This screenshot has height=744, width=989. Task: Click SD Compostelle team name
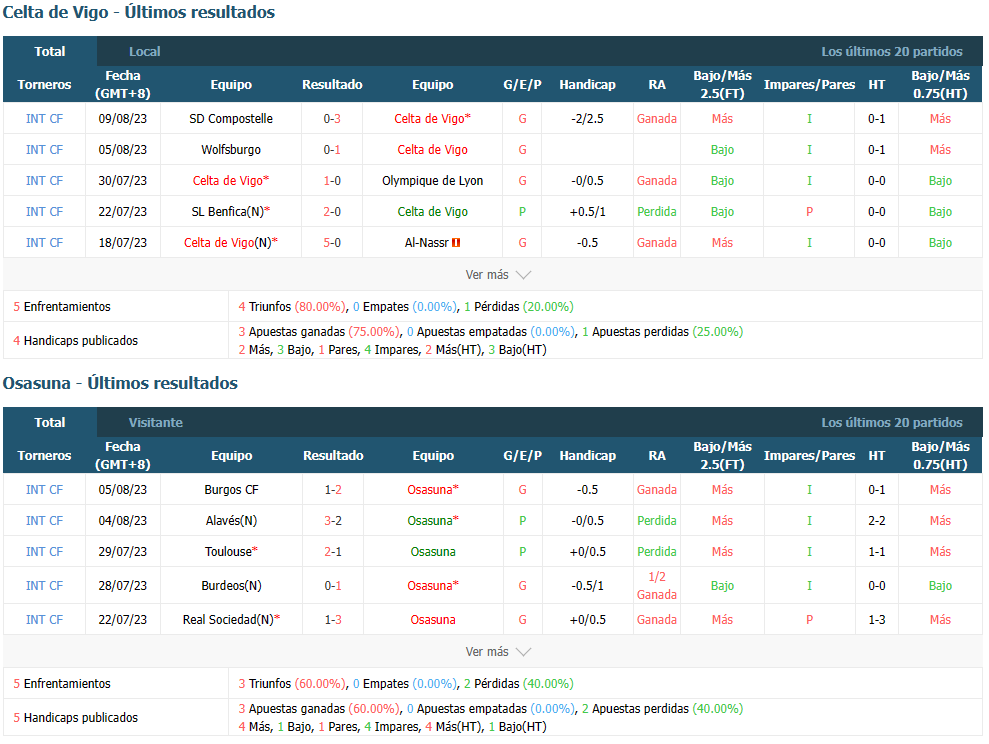[x=231, y=119]
